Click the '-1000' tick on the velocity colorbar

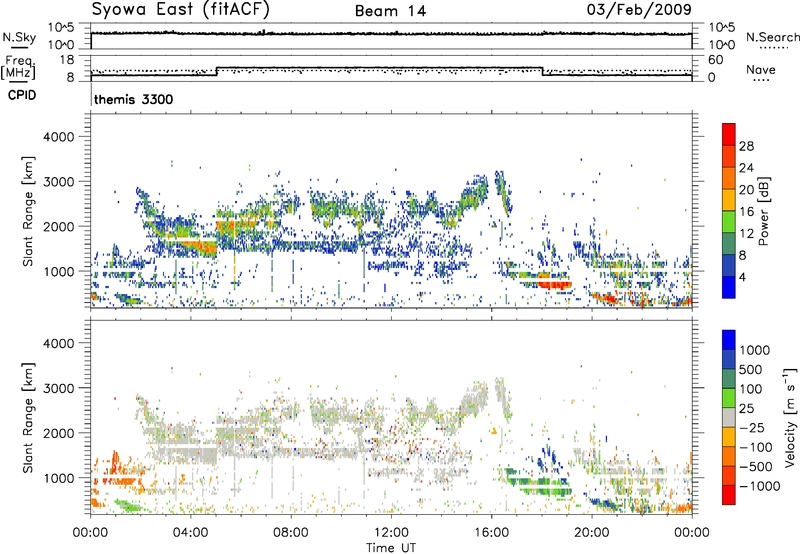coord(759,486)
